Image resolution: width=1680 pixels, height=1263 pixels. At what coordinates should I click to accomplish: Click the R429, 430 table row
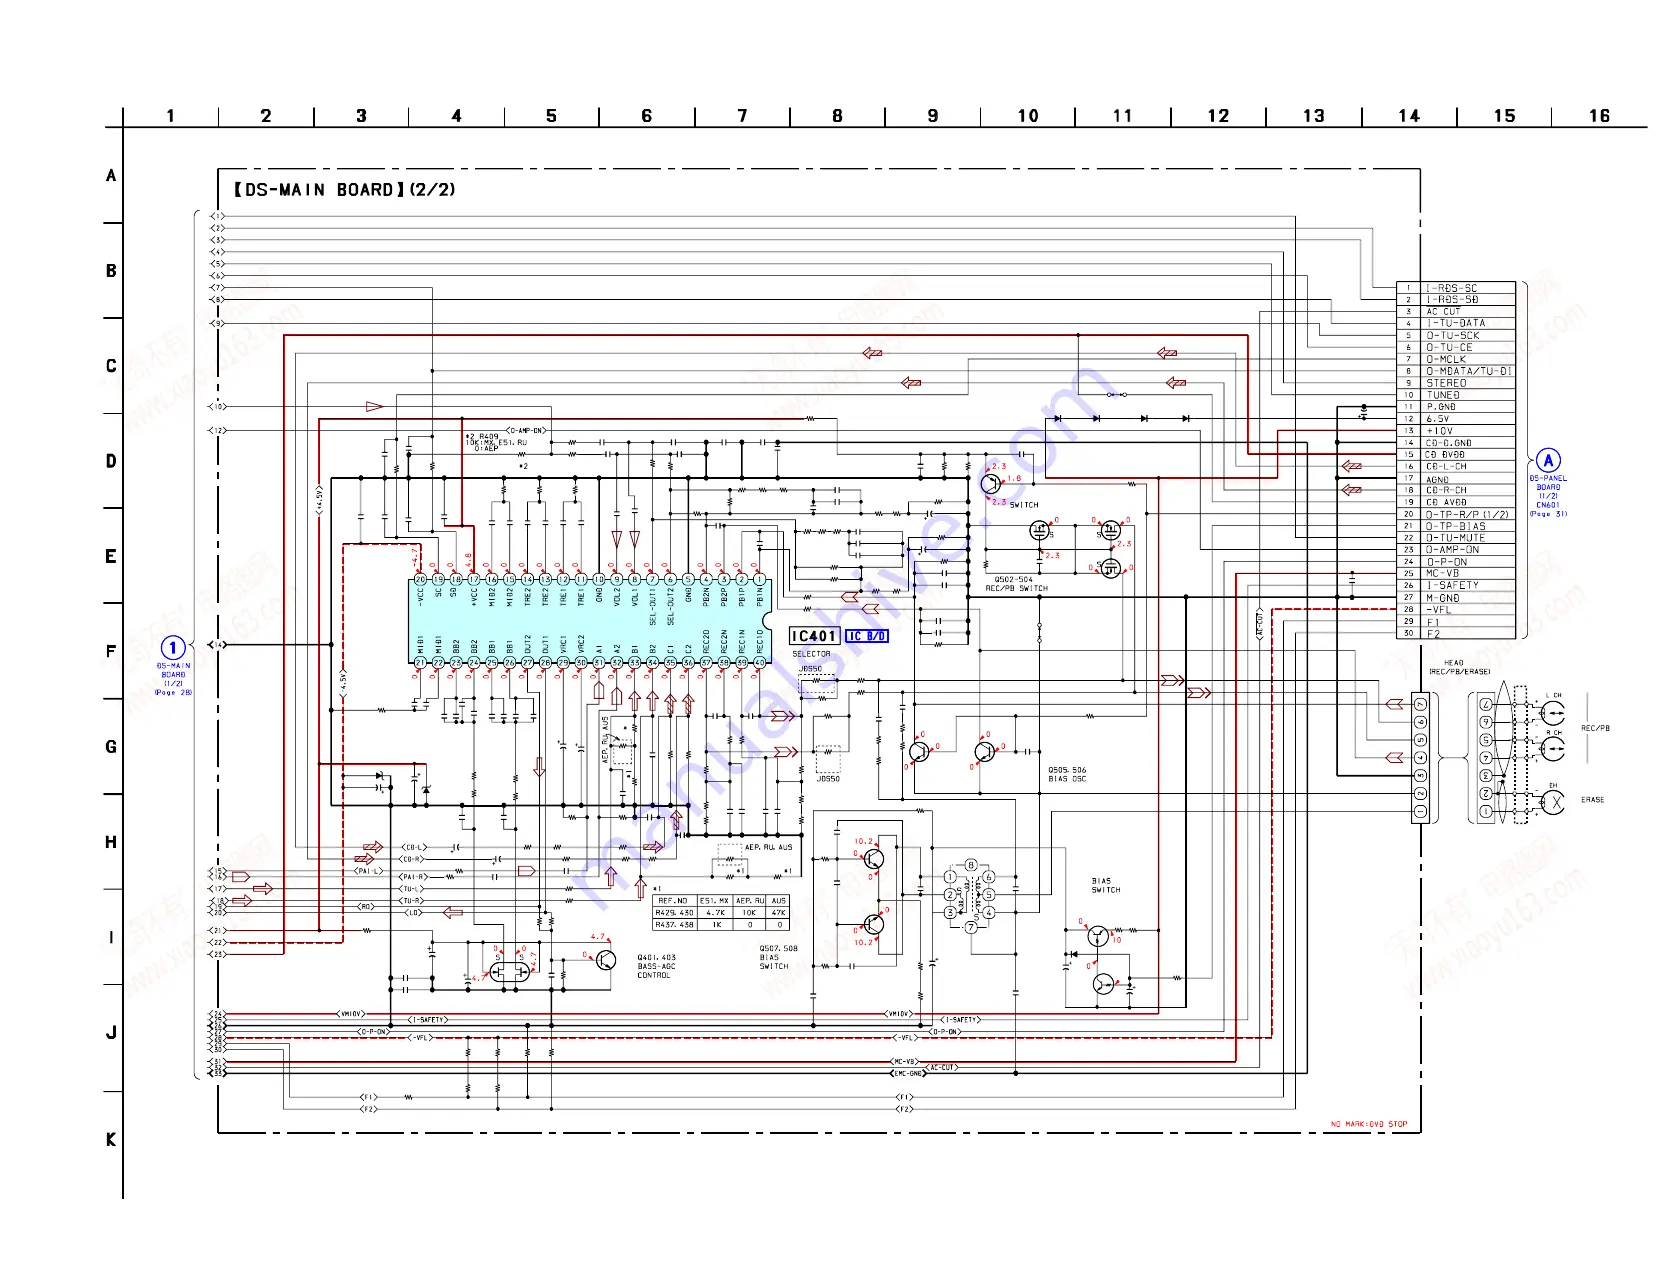pyautogui.click(x=720, y=913)
